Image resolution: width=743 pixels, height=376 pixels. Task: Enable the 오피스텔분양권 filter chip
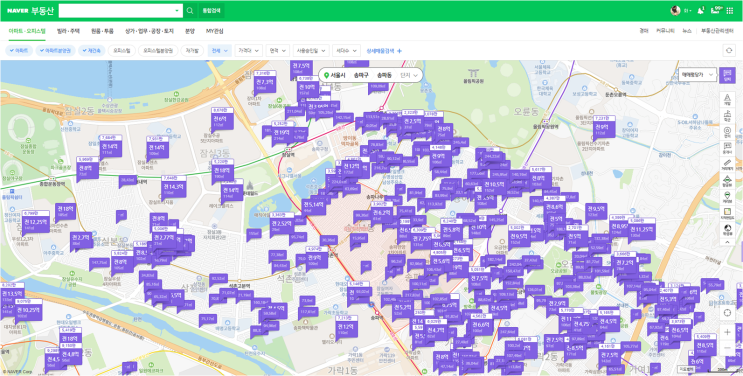tap(158, 51)
